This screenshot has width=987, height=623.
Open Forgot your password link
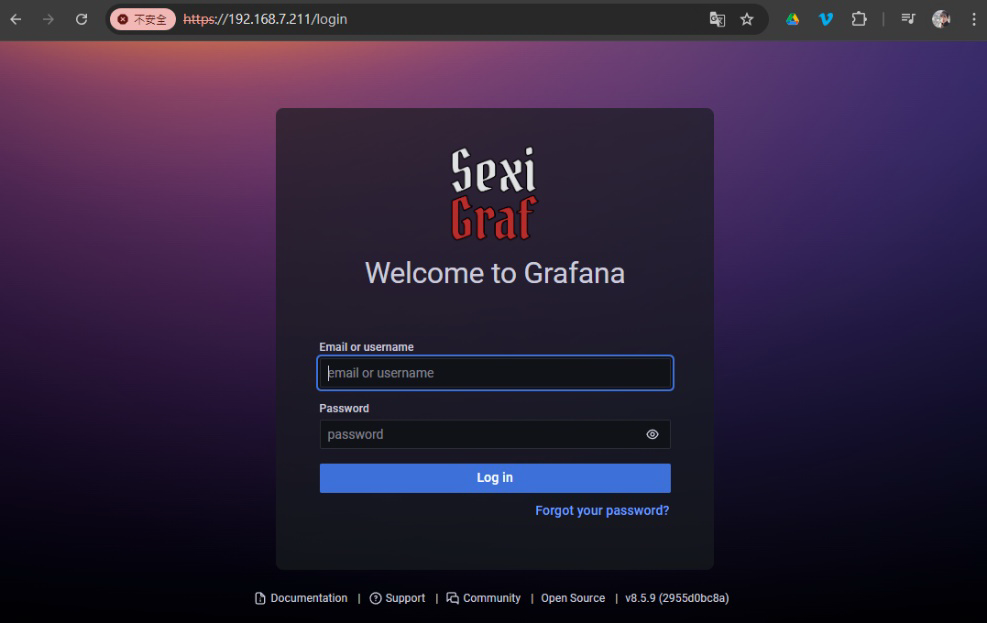click(602, 510)
